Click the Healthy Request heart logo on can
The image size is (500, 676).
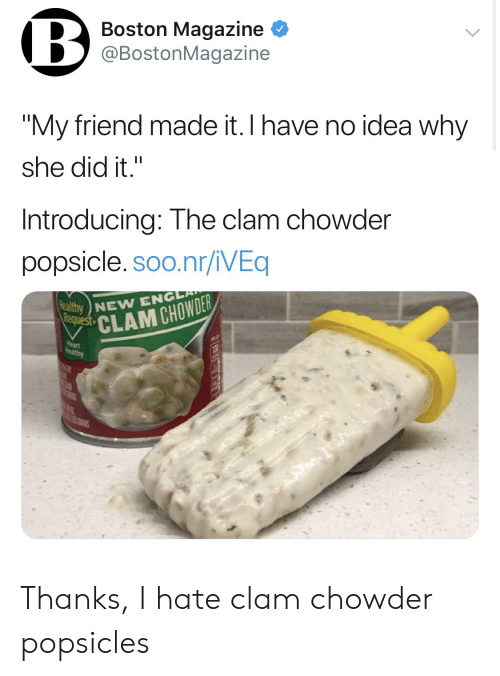[x=75, y=317]
